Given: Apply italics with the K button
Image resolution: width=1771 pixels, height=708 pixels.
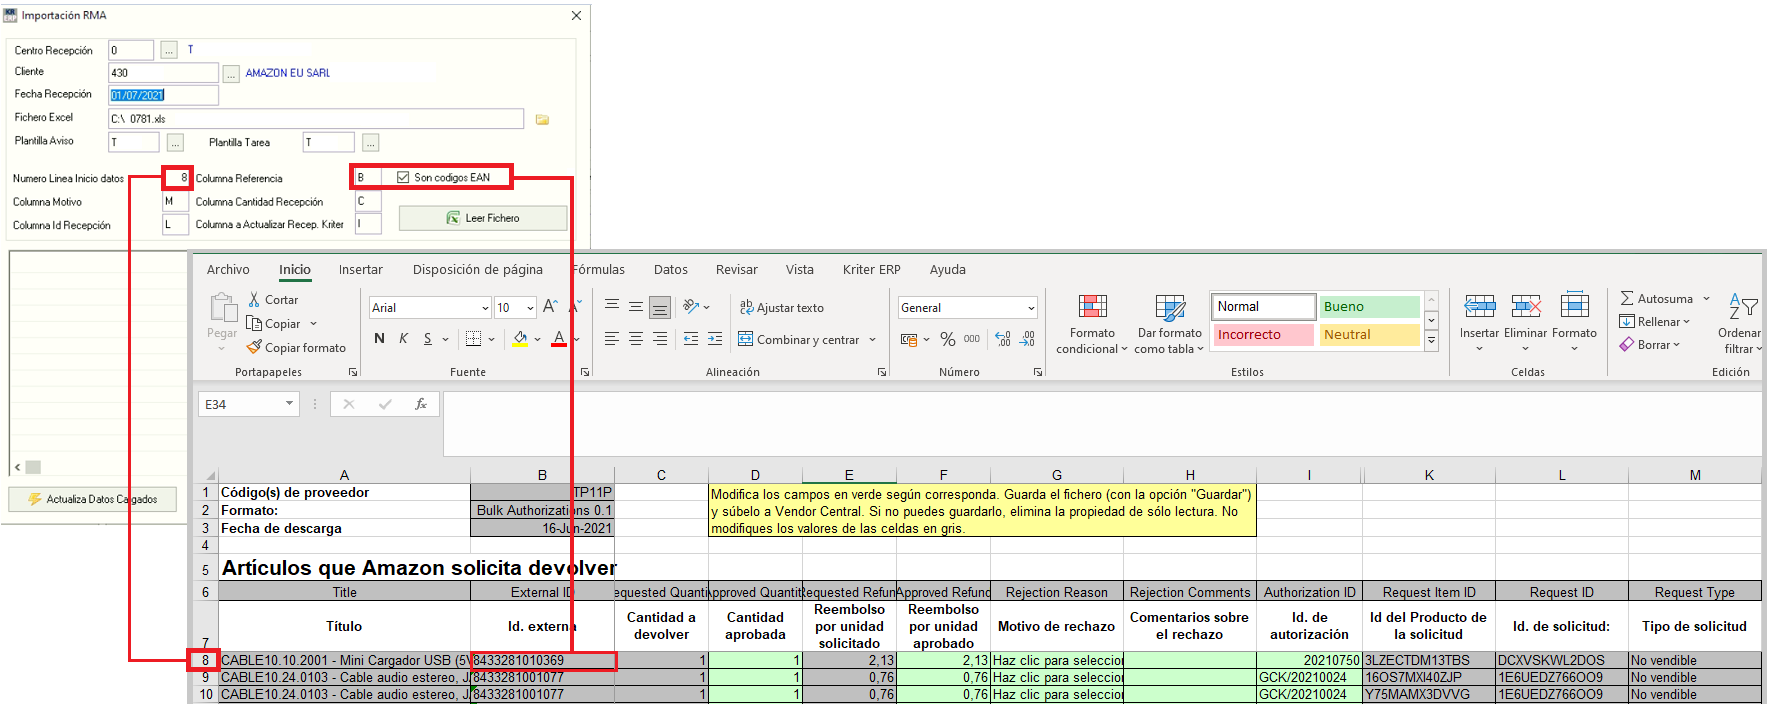Looking at the screenshot, I should point(403,339).
